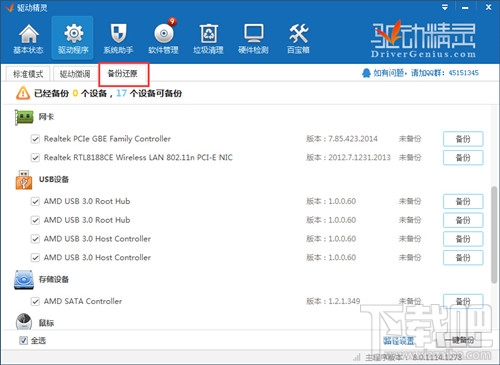Image resolution: width=500 pixels, height=365 pixels.
Task: Click the vertical scrollbar thumb
Action: click(x=494, y=235)
